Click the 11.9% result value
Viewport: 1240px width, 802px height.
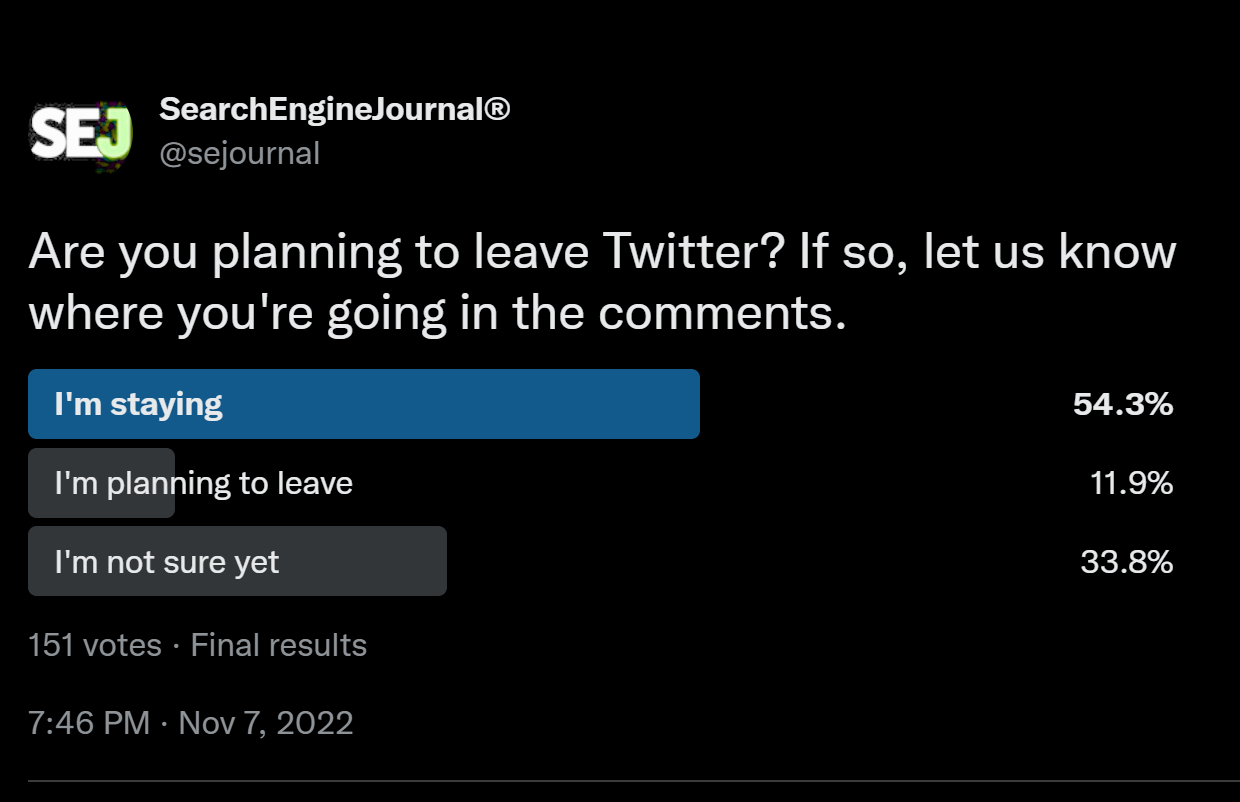tap(1131, 483)
